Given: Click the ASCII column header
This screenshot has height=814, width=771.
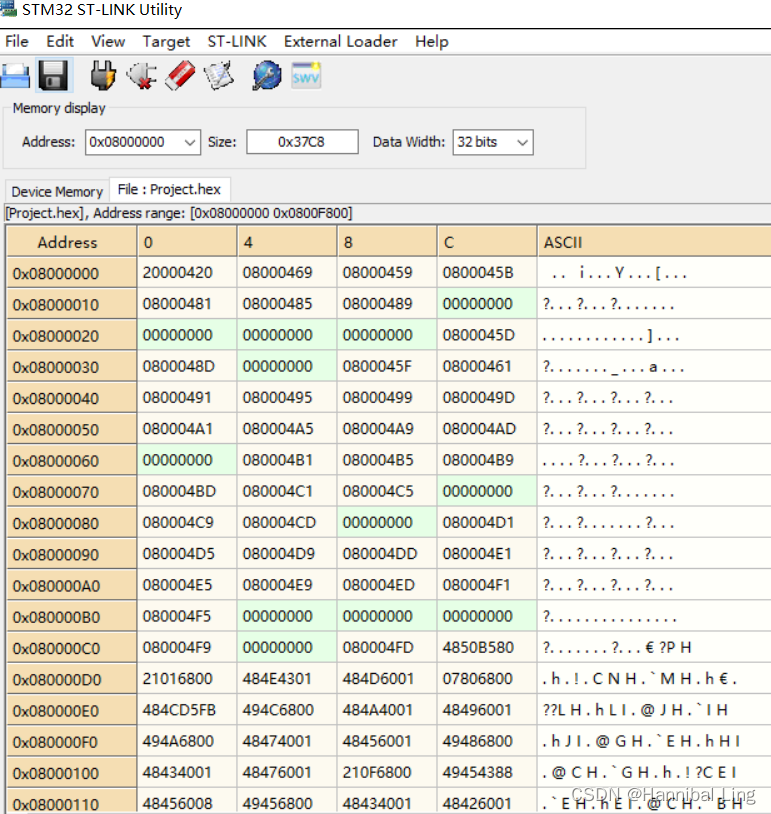Looking at the screenshot, I should (x=654, y=242).
